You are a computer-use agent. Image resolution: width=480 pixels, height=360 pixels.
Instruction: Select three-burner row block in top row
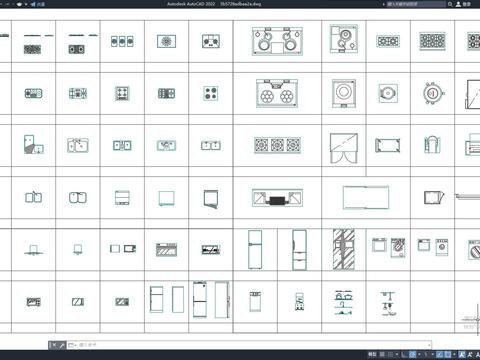click(x=122, y=41)
